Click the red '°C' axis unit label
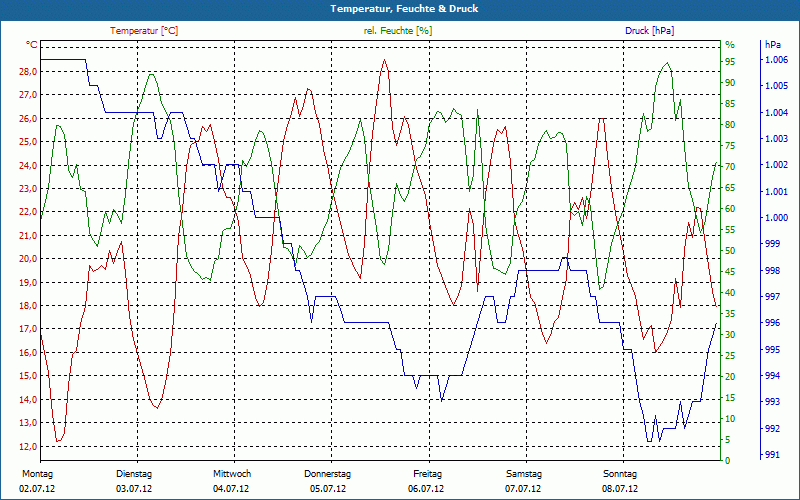800x500 pixels. (32, 45)
